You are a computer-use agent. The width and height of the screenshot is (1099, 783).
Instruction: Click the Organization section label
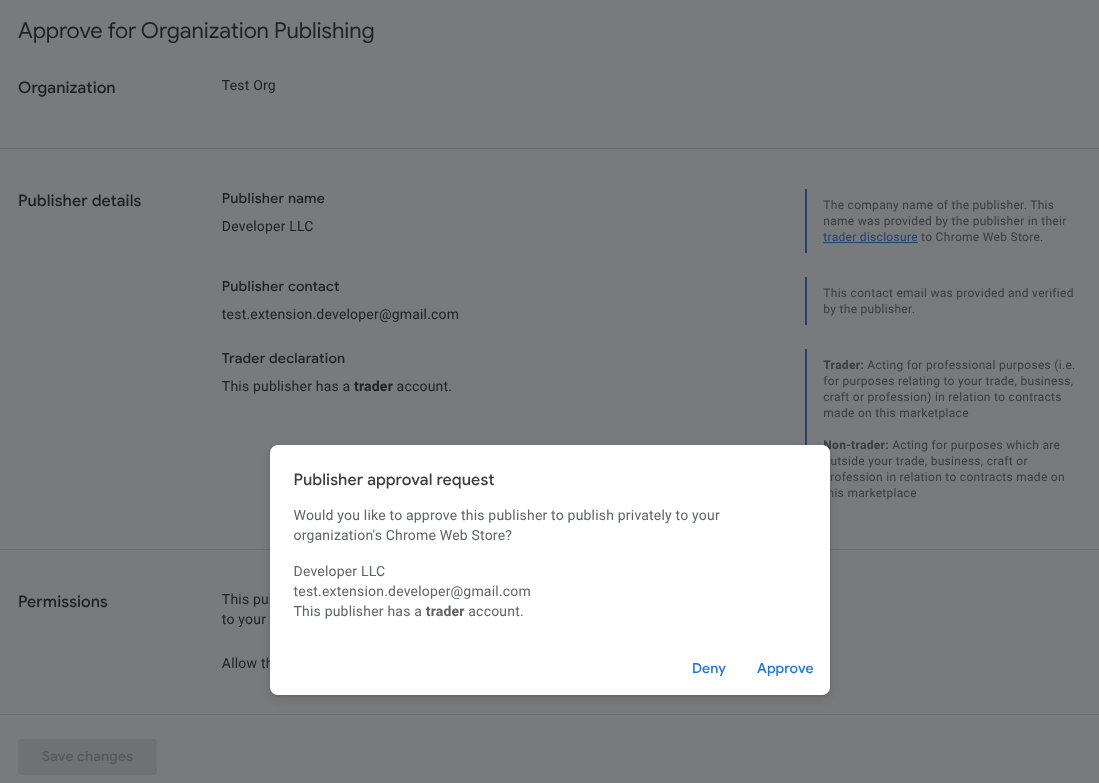click(66, 88)
